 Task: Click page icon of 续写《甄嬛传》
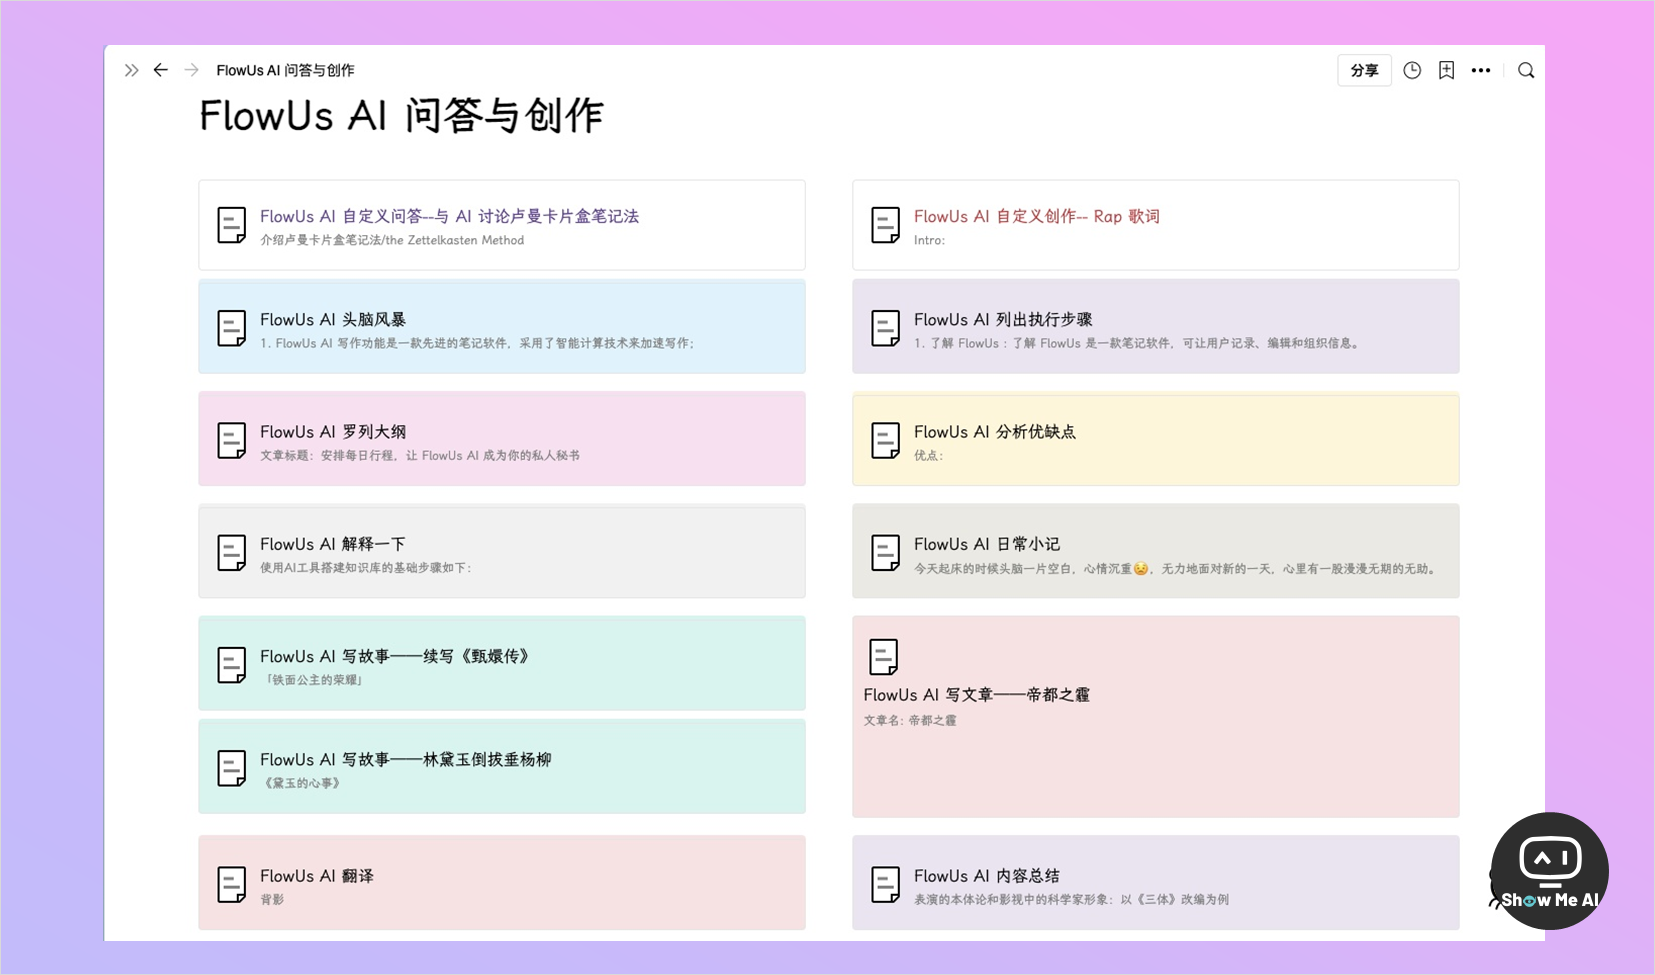coord(232,665)
